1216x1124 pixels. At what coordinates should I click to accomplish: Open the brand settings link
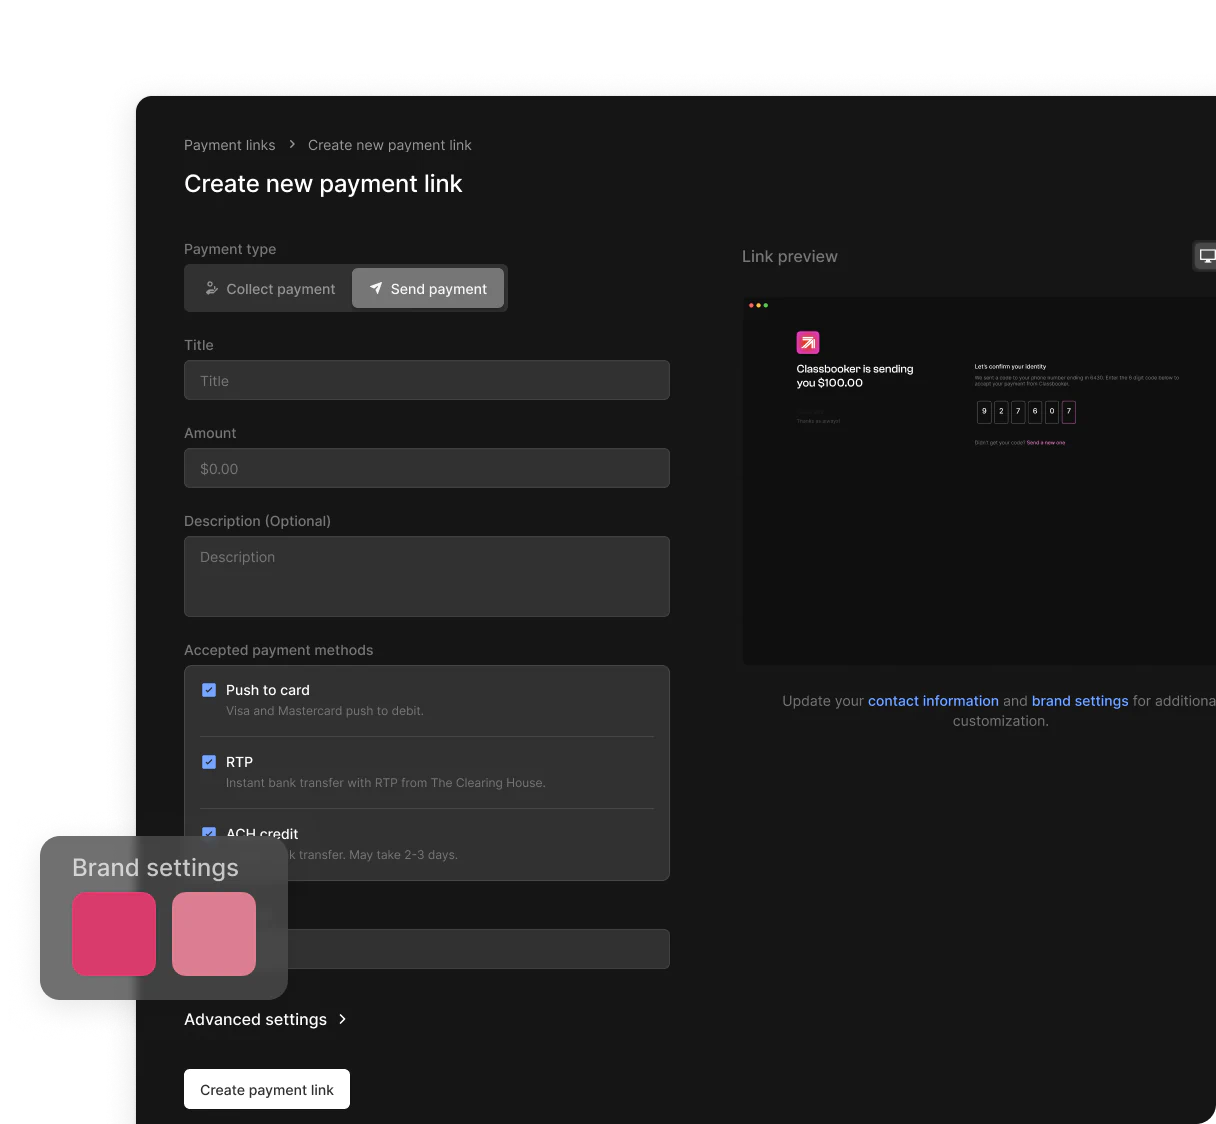tap(1080, 701)
